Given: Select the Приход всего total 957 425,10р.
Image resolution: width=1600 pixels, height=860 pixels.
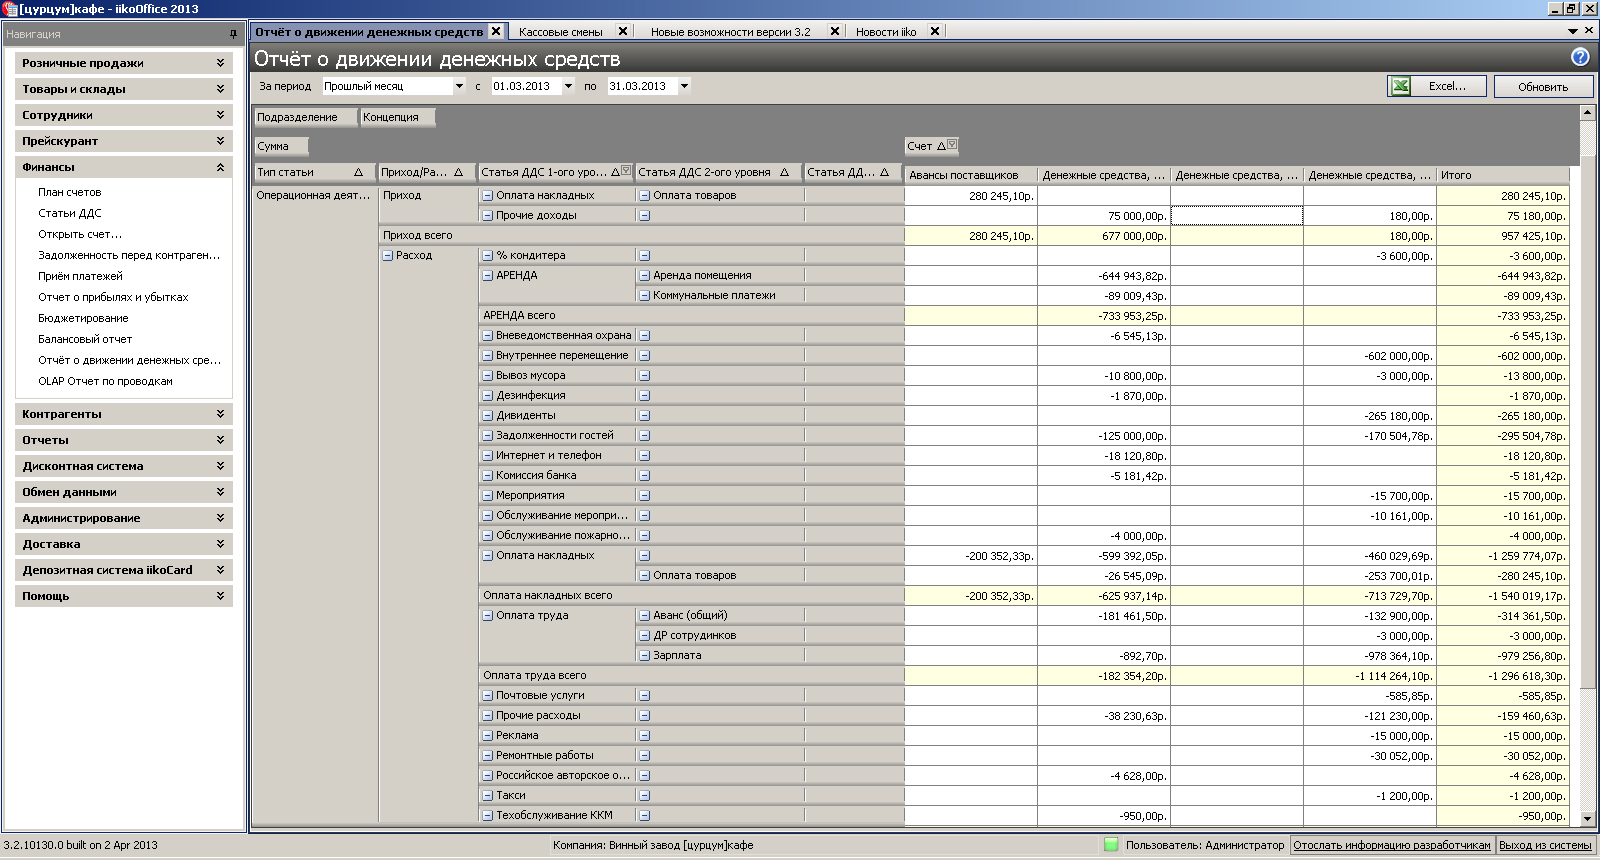Looking at the screenshot, I should [x=1503, y=236].
